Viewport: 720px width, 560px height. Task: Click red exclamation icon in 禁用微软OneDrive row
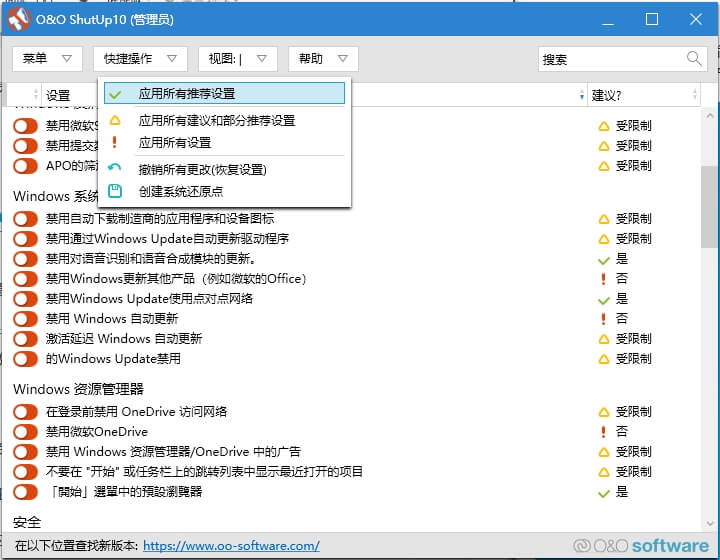pos(603,431)
